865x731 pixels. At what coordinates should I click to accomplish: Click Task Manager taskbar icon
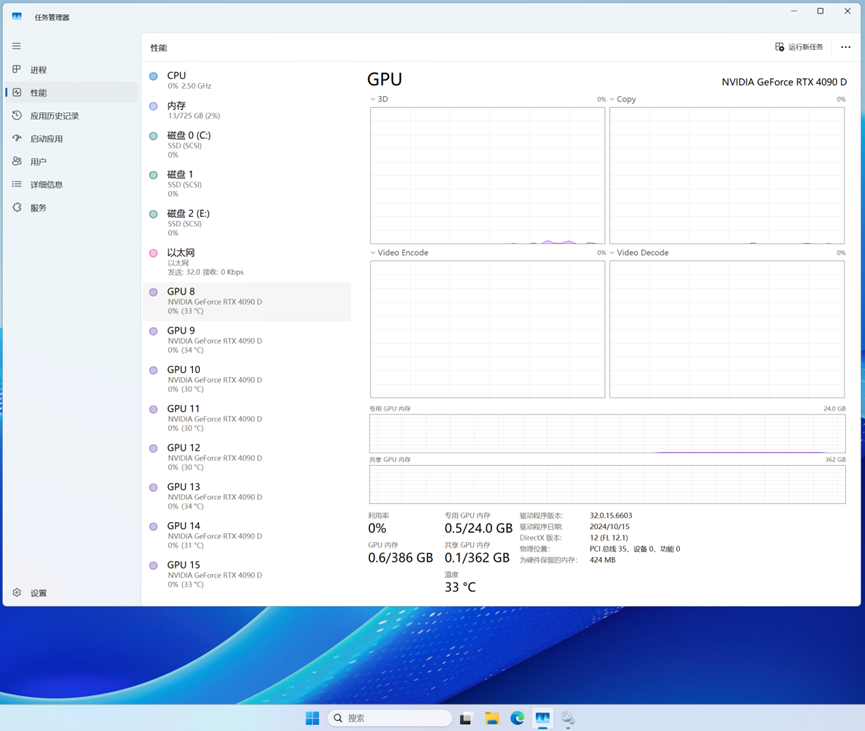pyautogui.click(x=542, y=718)
